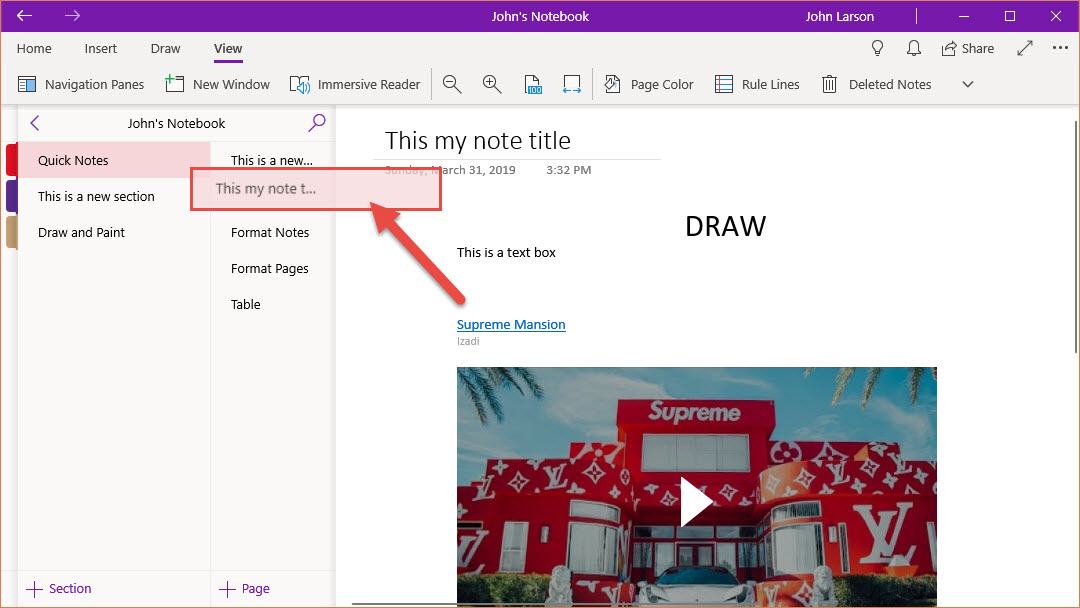Viewport: 1080px width, 608px height.
Task: Switch to the Draw tab
Action: [165, 48]
